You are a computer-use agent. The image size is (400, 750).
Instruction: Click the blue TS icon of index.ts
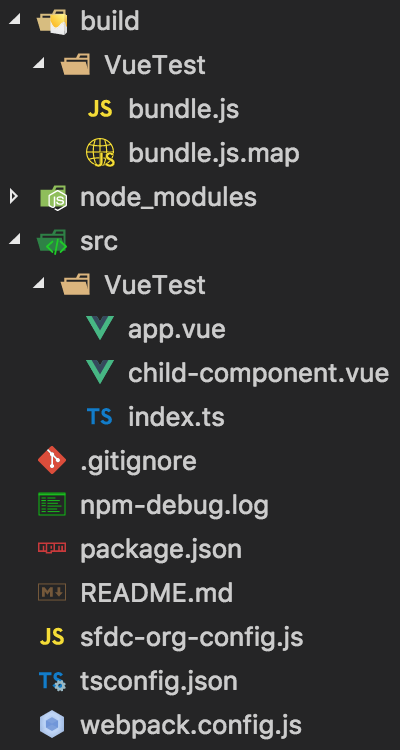click(x=100, y=417)
